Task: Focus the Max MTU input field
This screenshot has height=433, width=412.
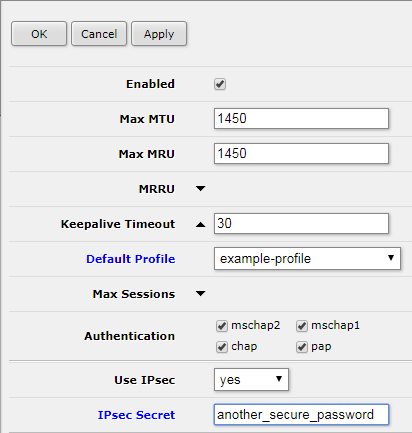Action: pos(301,118)
